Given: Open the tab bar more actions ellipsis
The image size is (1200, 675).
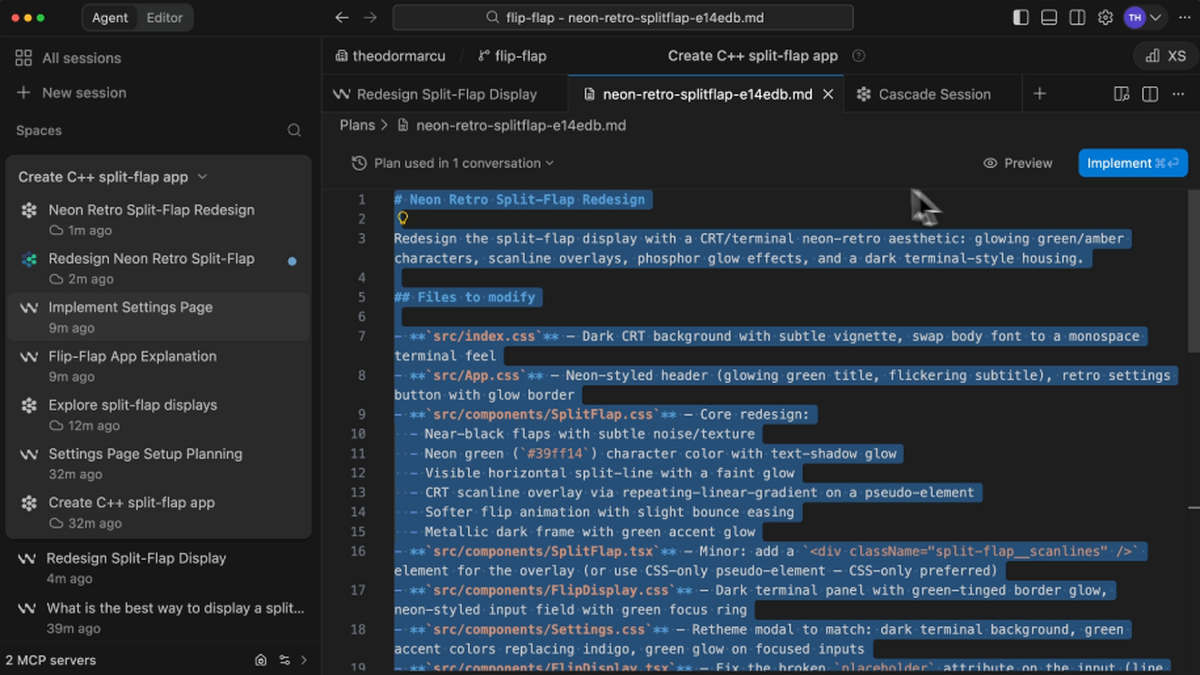Looking at the screenshot, I should click(x=1180, y=94).
